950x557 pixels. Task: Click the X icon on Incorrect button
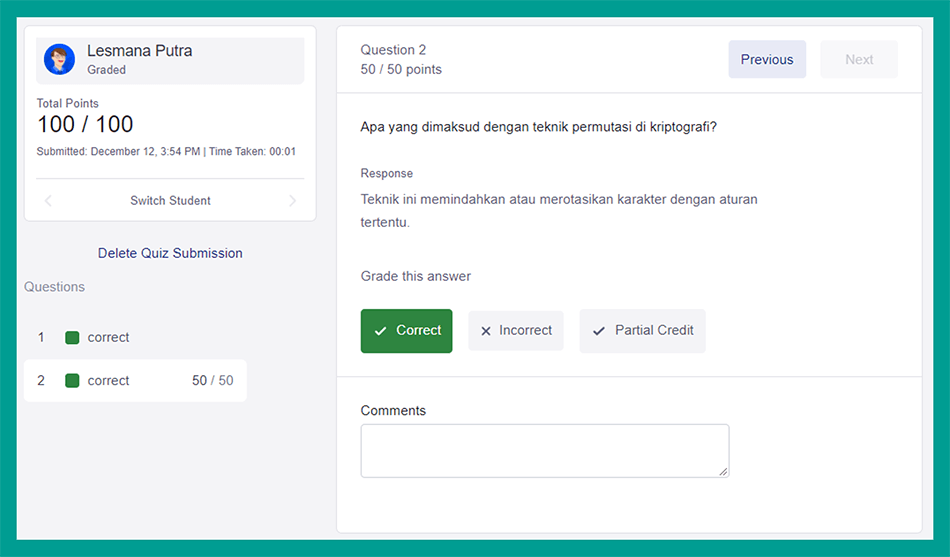486,331
